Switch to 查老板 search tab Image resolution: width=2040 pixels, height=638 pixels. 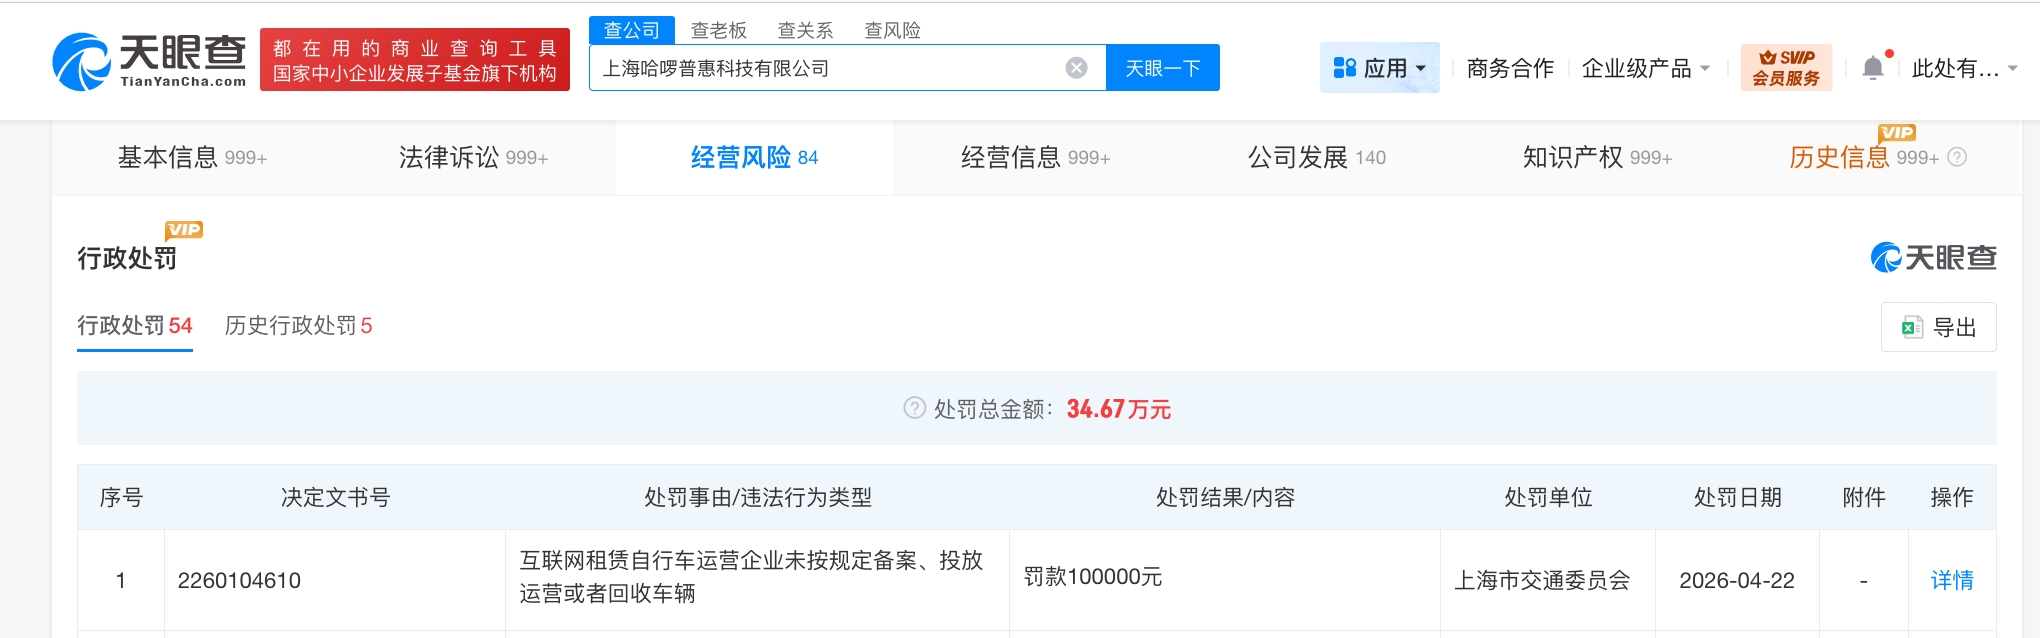(718, 30)
